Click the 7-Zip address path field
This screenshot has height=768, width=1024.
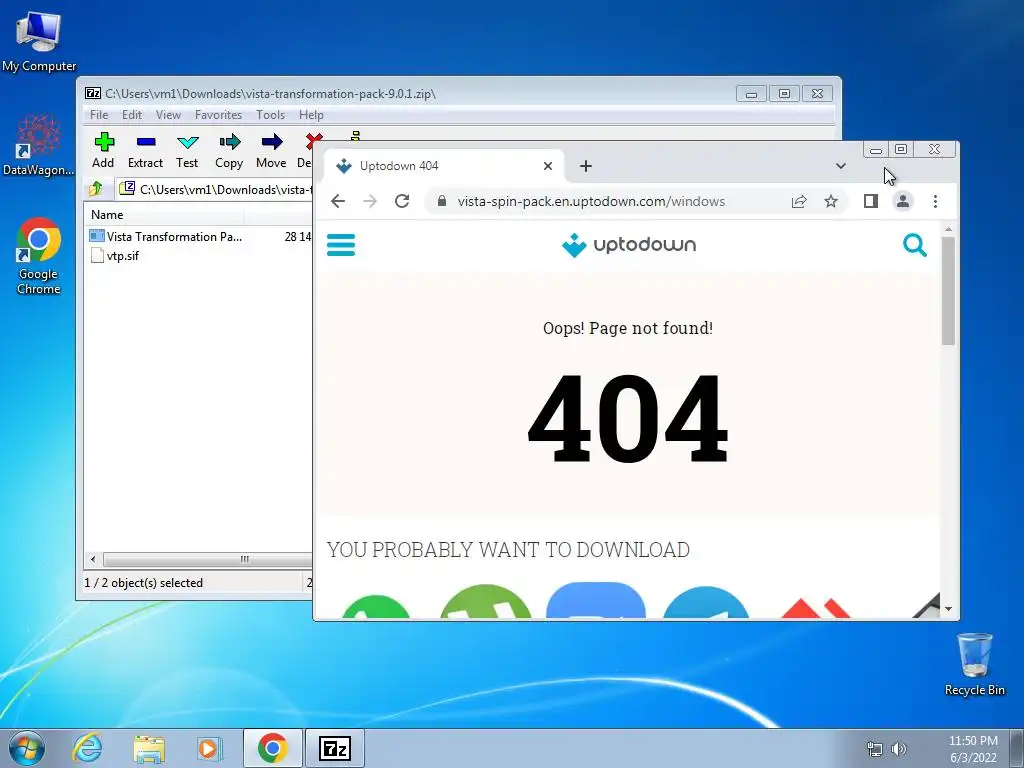point(216,189)
